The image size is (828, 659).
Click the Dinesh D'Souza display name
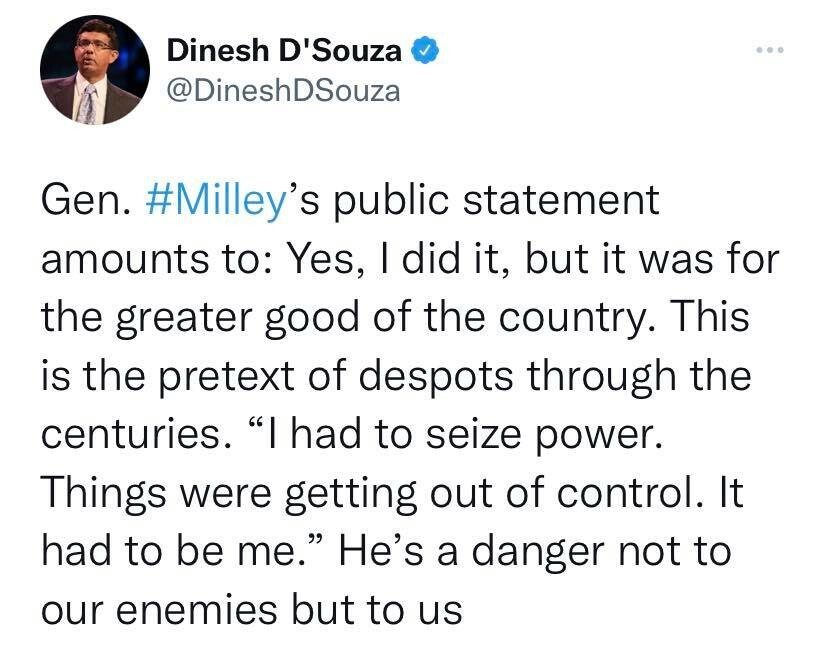click(284, 49)
